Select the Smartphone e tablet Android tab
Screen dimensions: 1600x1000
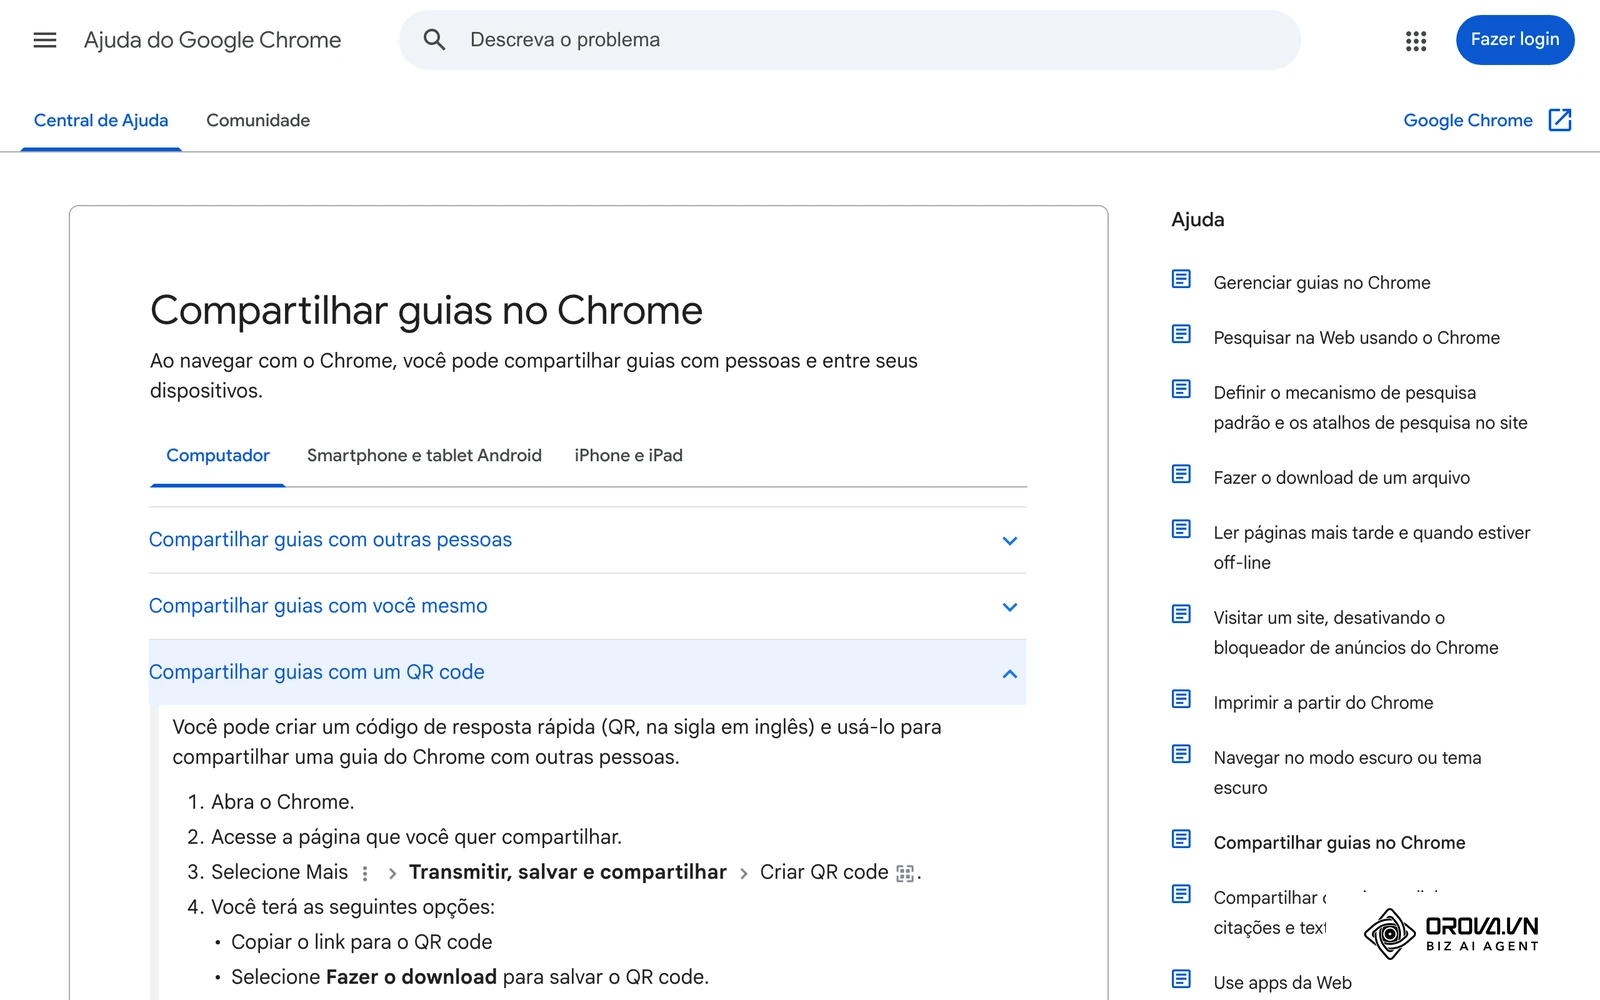(x=424, y=456)
